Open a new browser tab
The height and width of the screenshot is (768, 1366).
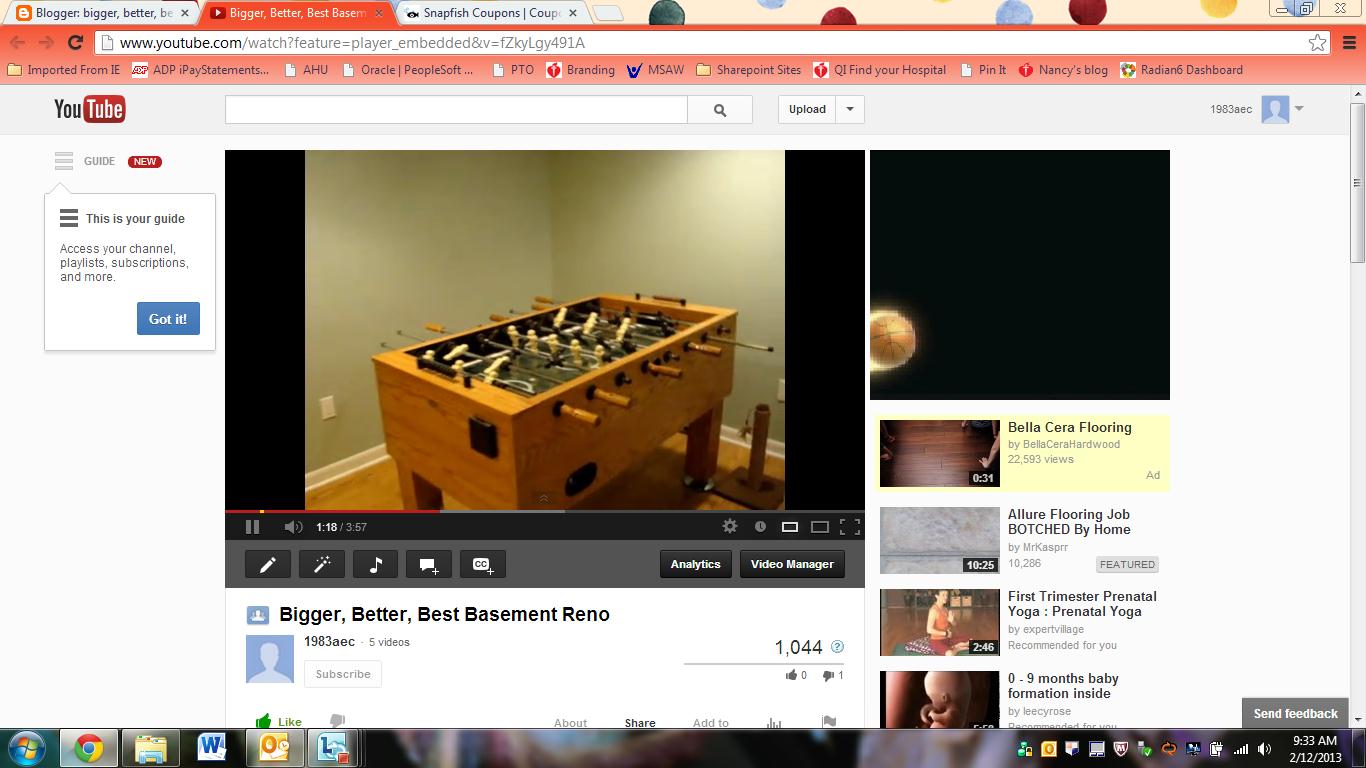click(608, 13)
